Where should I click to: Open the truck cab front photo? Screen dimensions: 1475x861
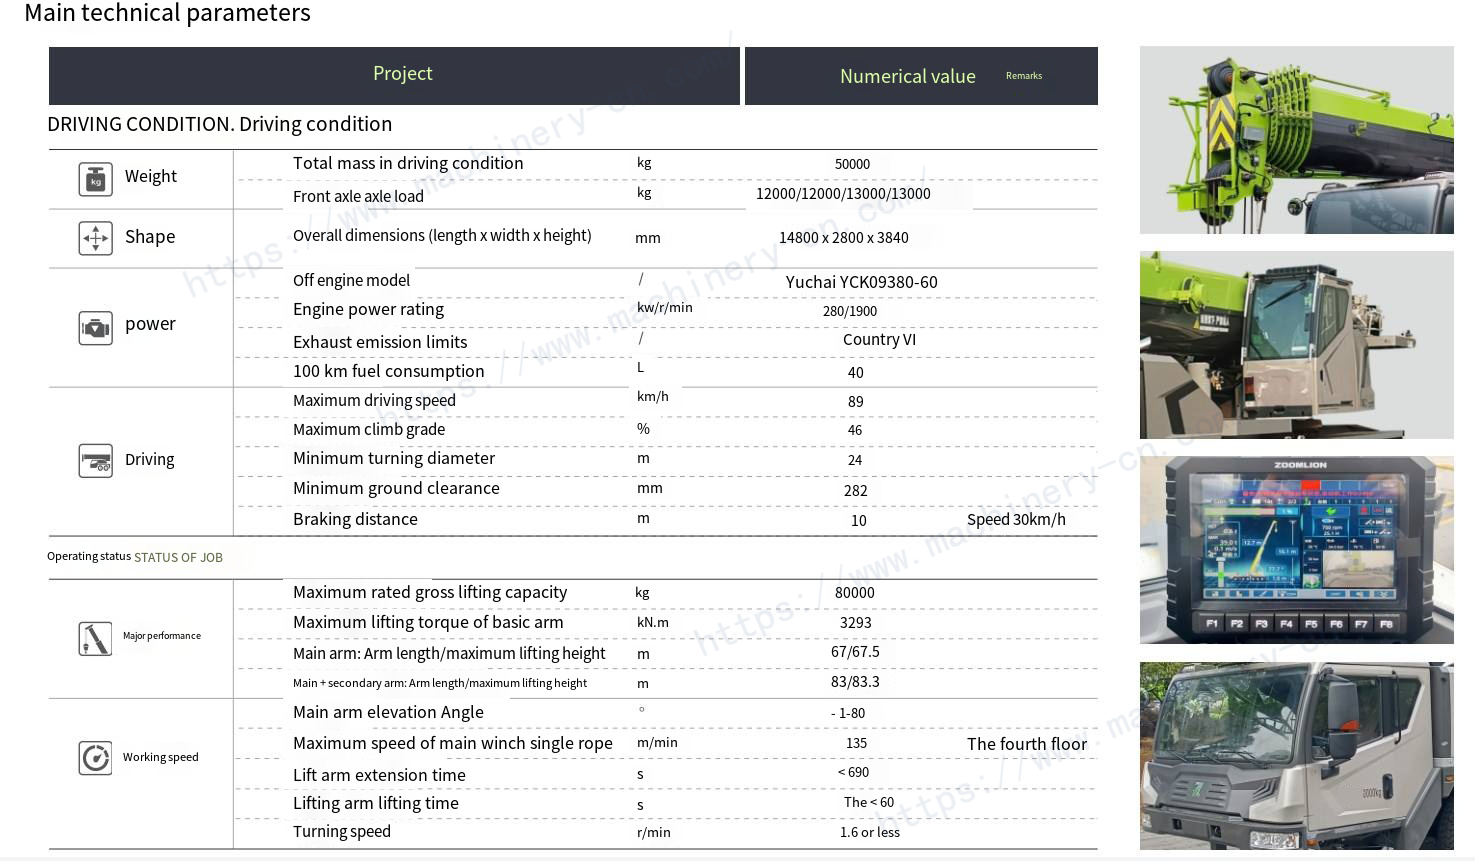1297,756
